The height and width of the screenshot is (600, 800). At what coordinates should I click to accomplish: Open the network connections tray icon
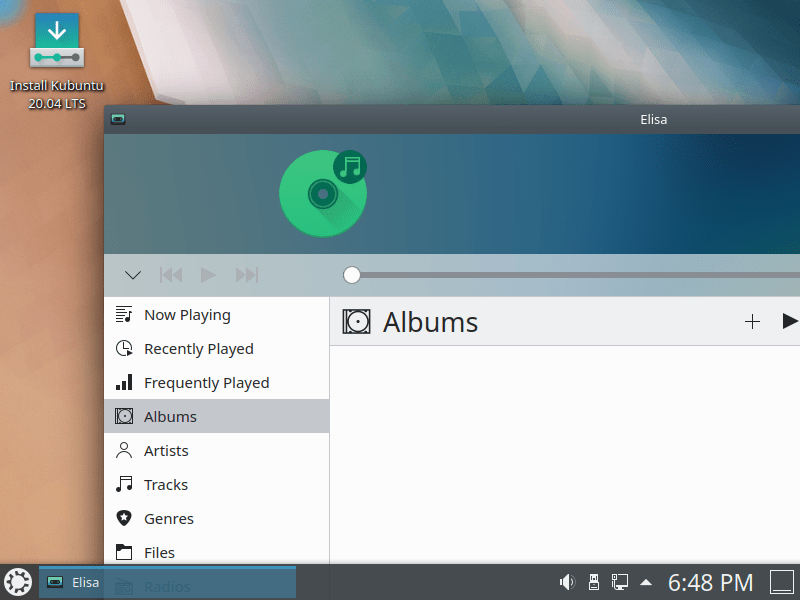coord(620,582)
